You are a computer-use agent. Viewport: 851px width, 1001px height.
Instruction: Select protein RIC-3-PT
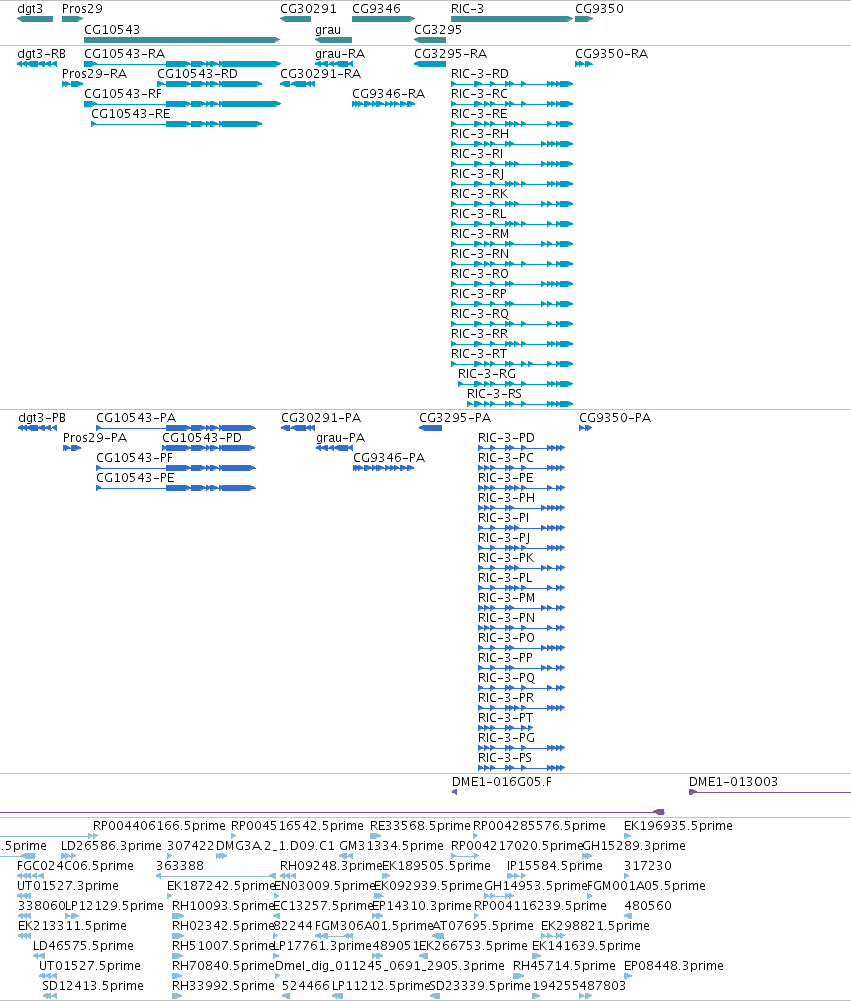point(506,728)
